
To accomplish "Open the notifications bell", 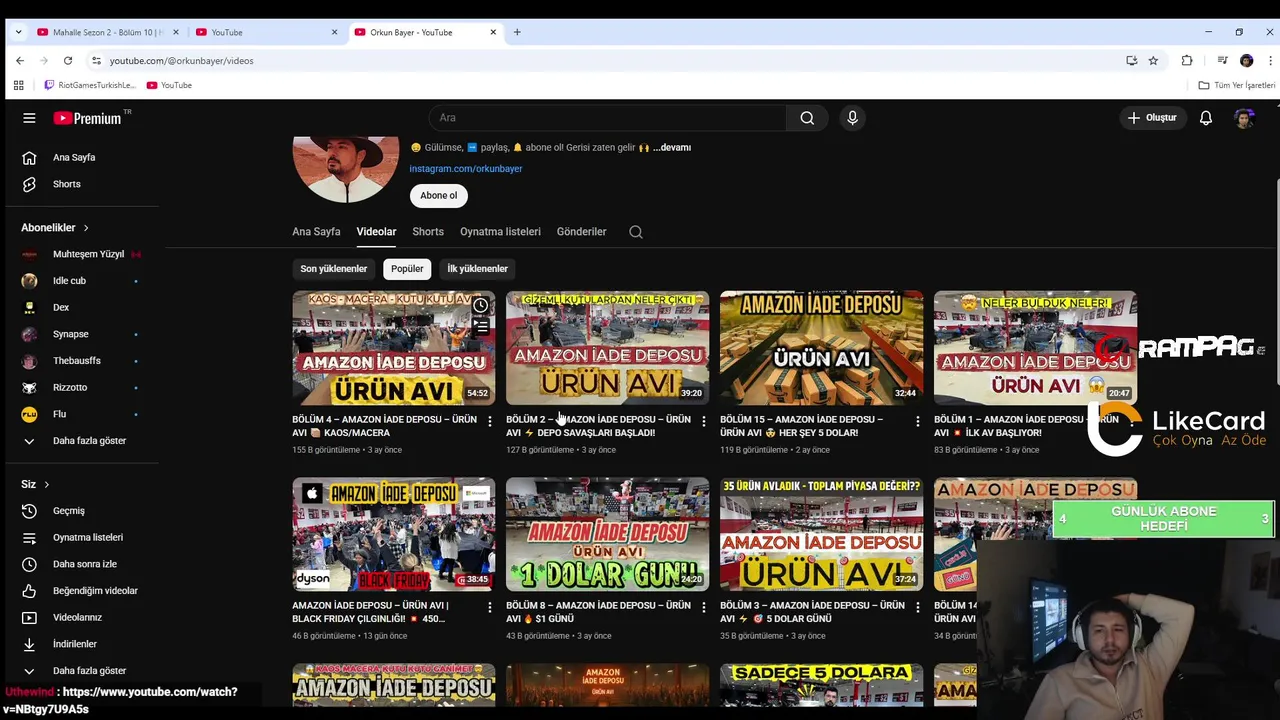I will point(1206,118).
